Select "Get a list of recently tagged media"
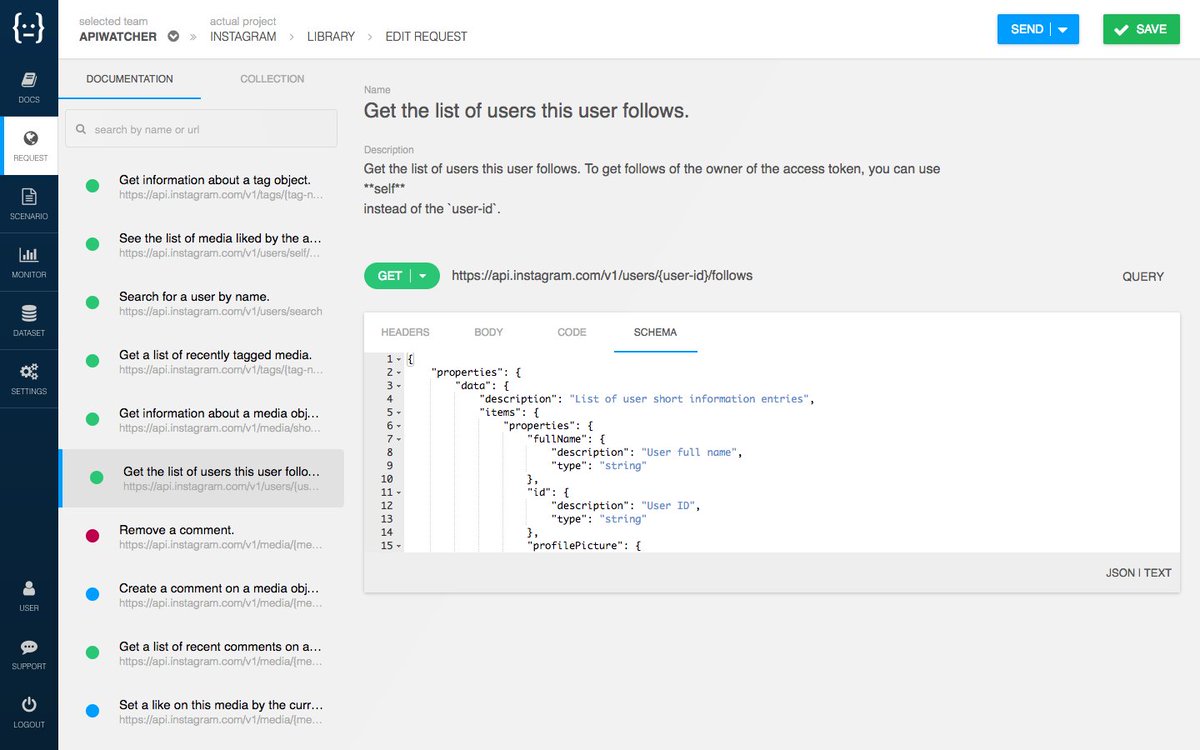The width and height of the screenshot is (1200, 750). point(201,361)
